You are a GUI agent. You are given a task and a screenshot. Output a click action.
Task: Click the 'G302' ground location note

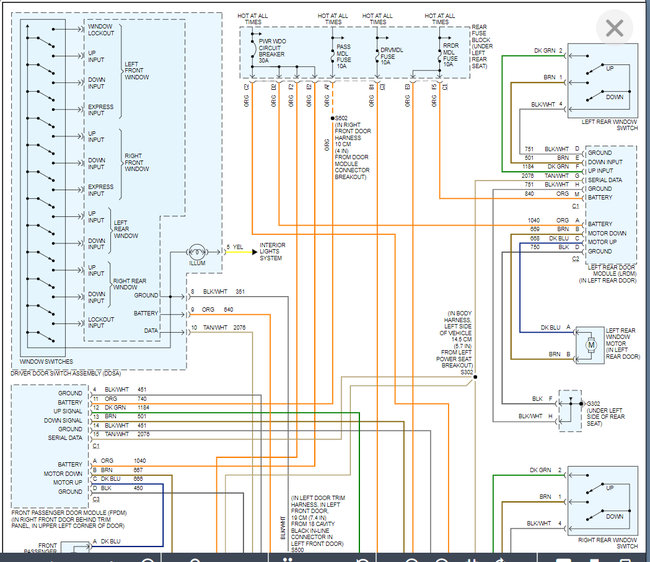[x=606, y=413]
